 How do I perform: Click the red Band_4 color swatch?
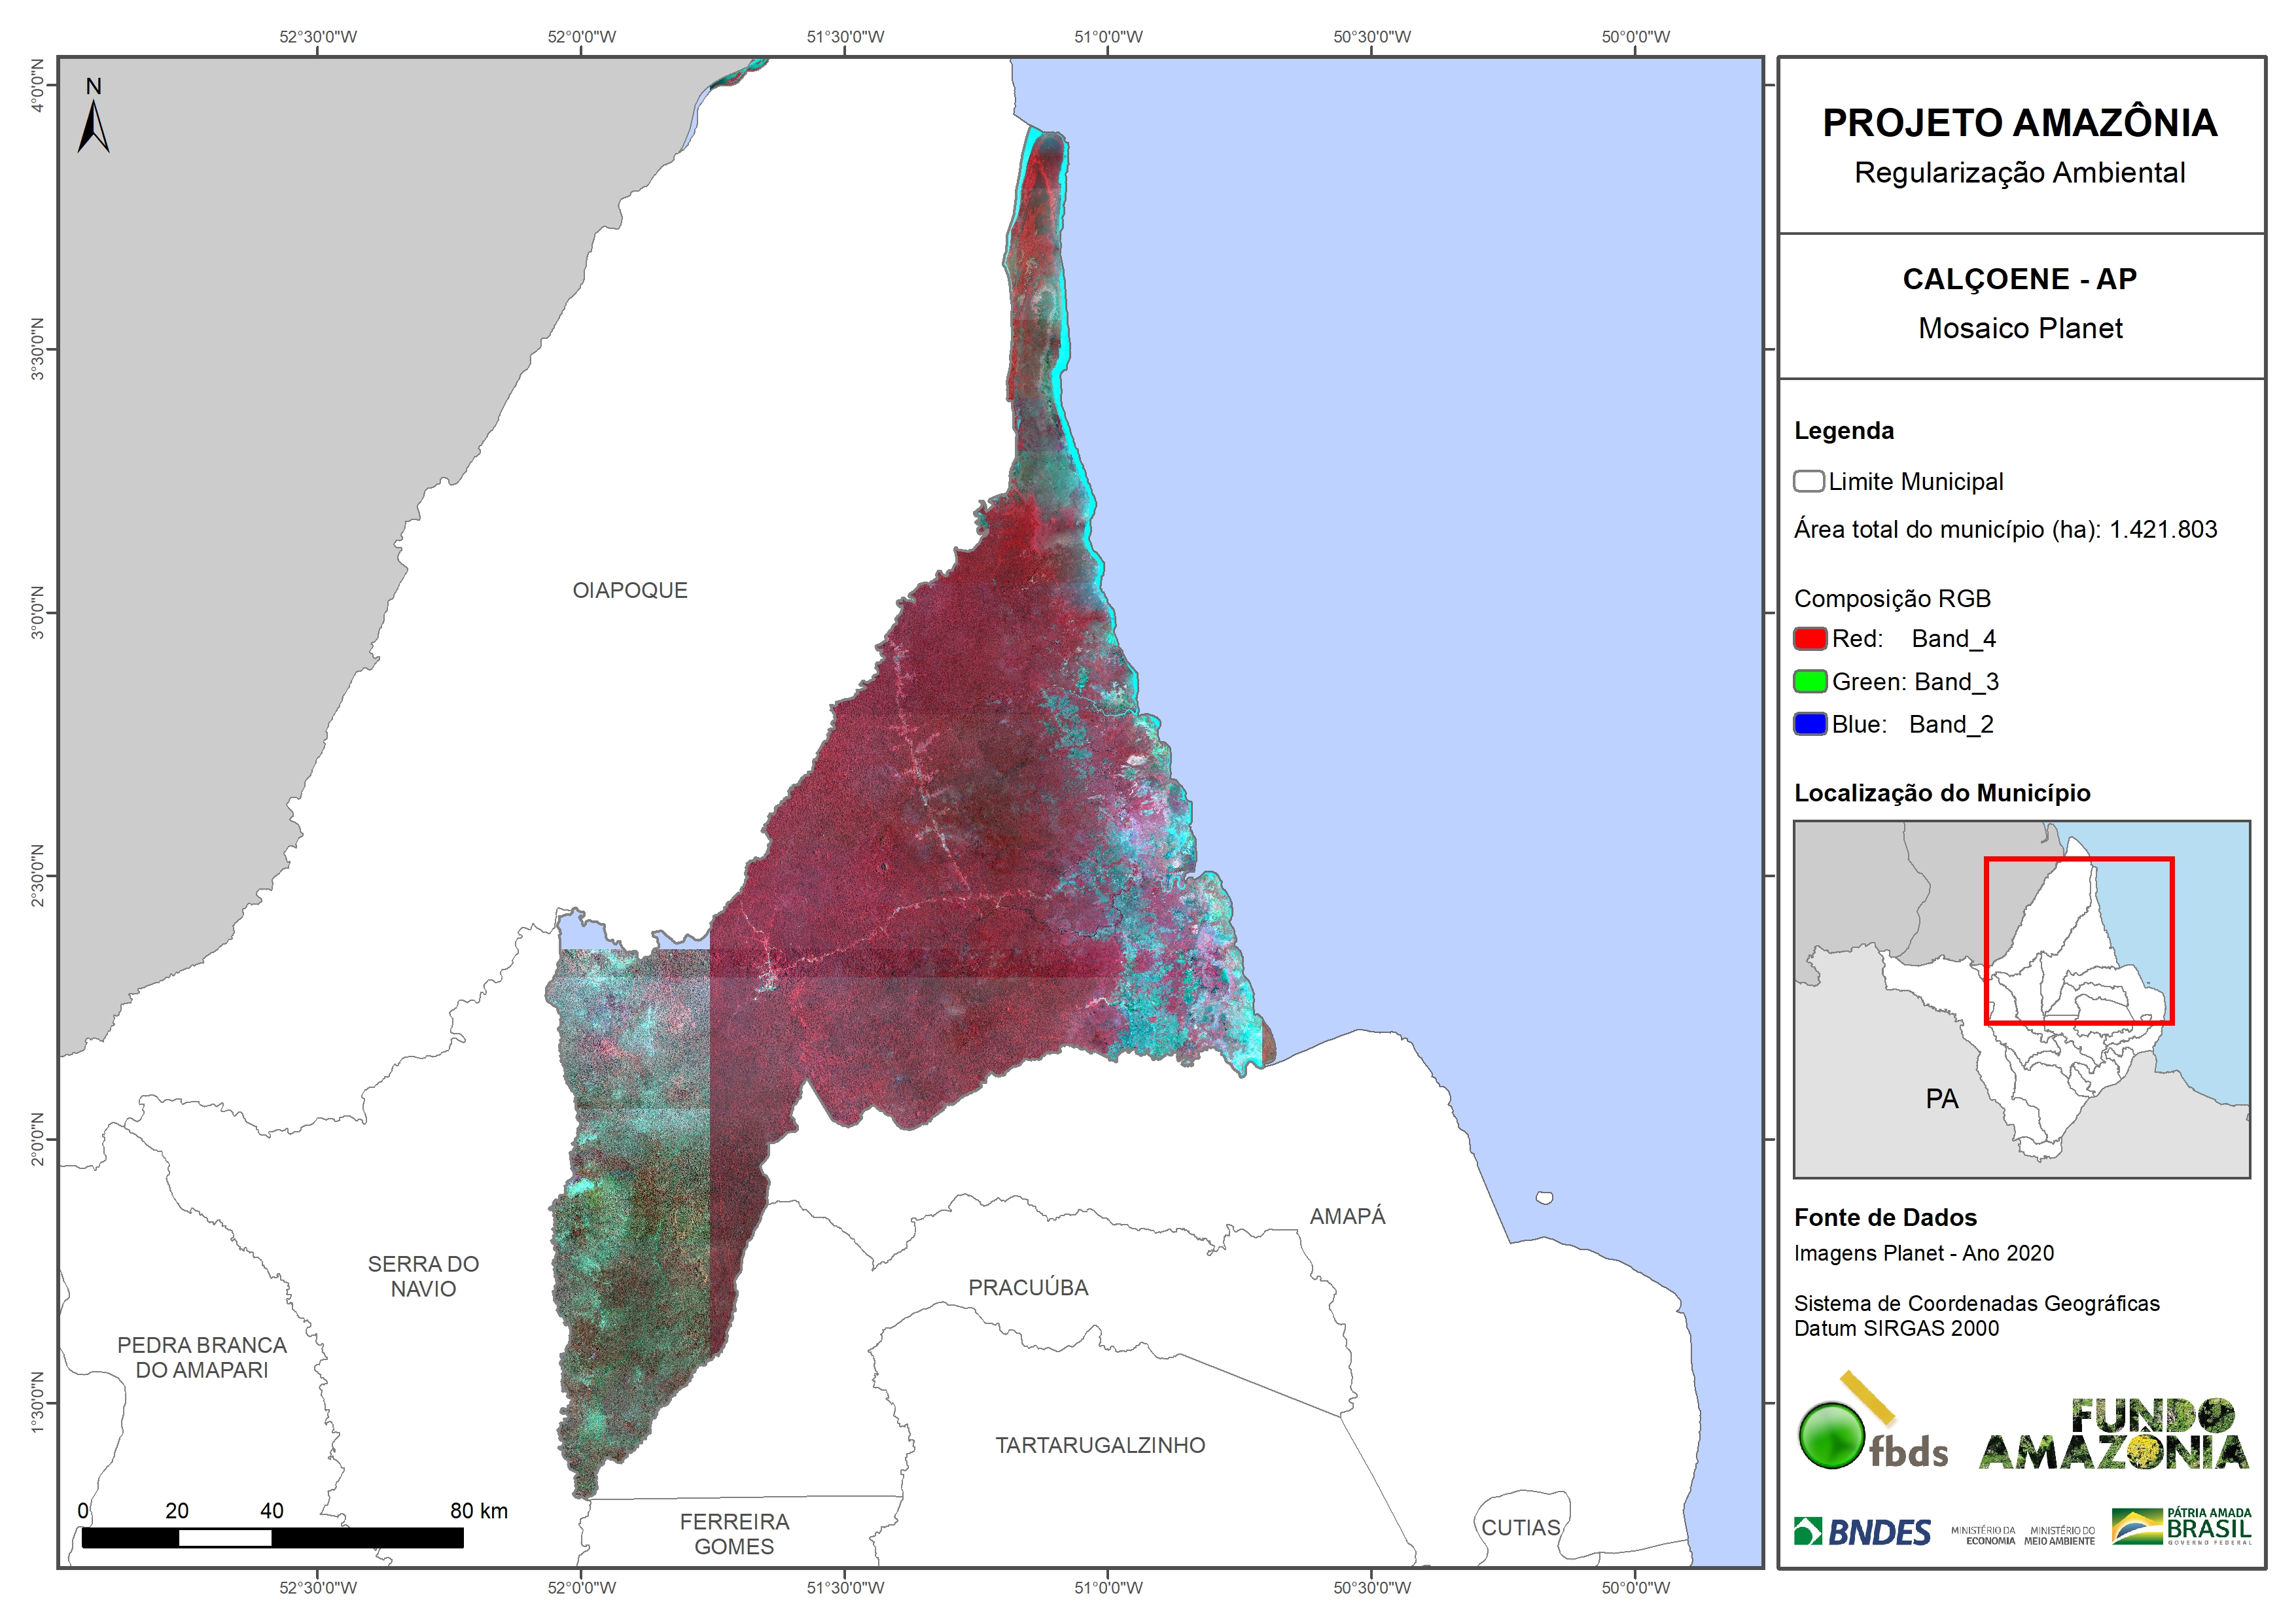1809,638
